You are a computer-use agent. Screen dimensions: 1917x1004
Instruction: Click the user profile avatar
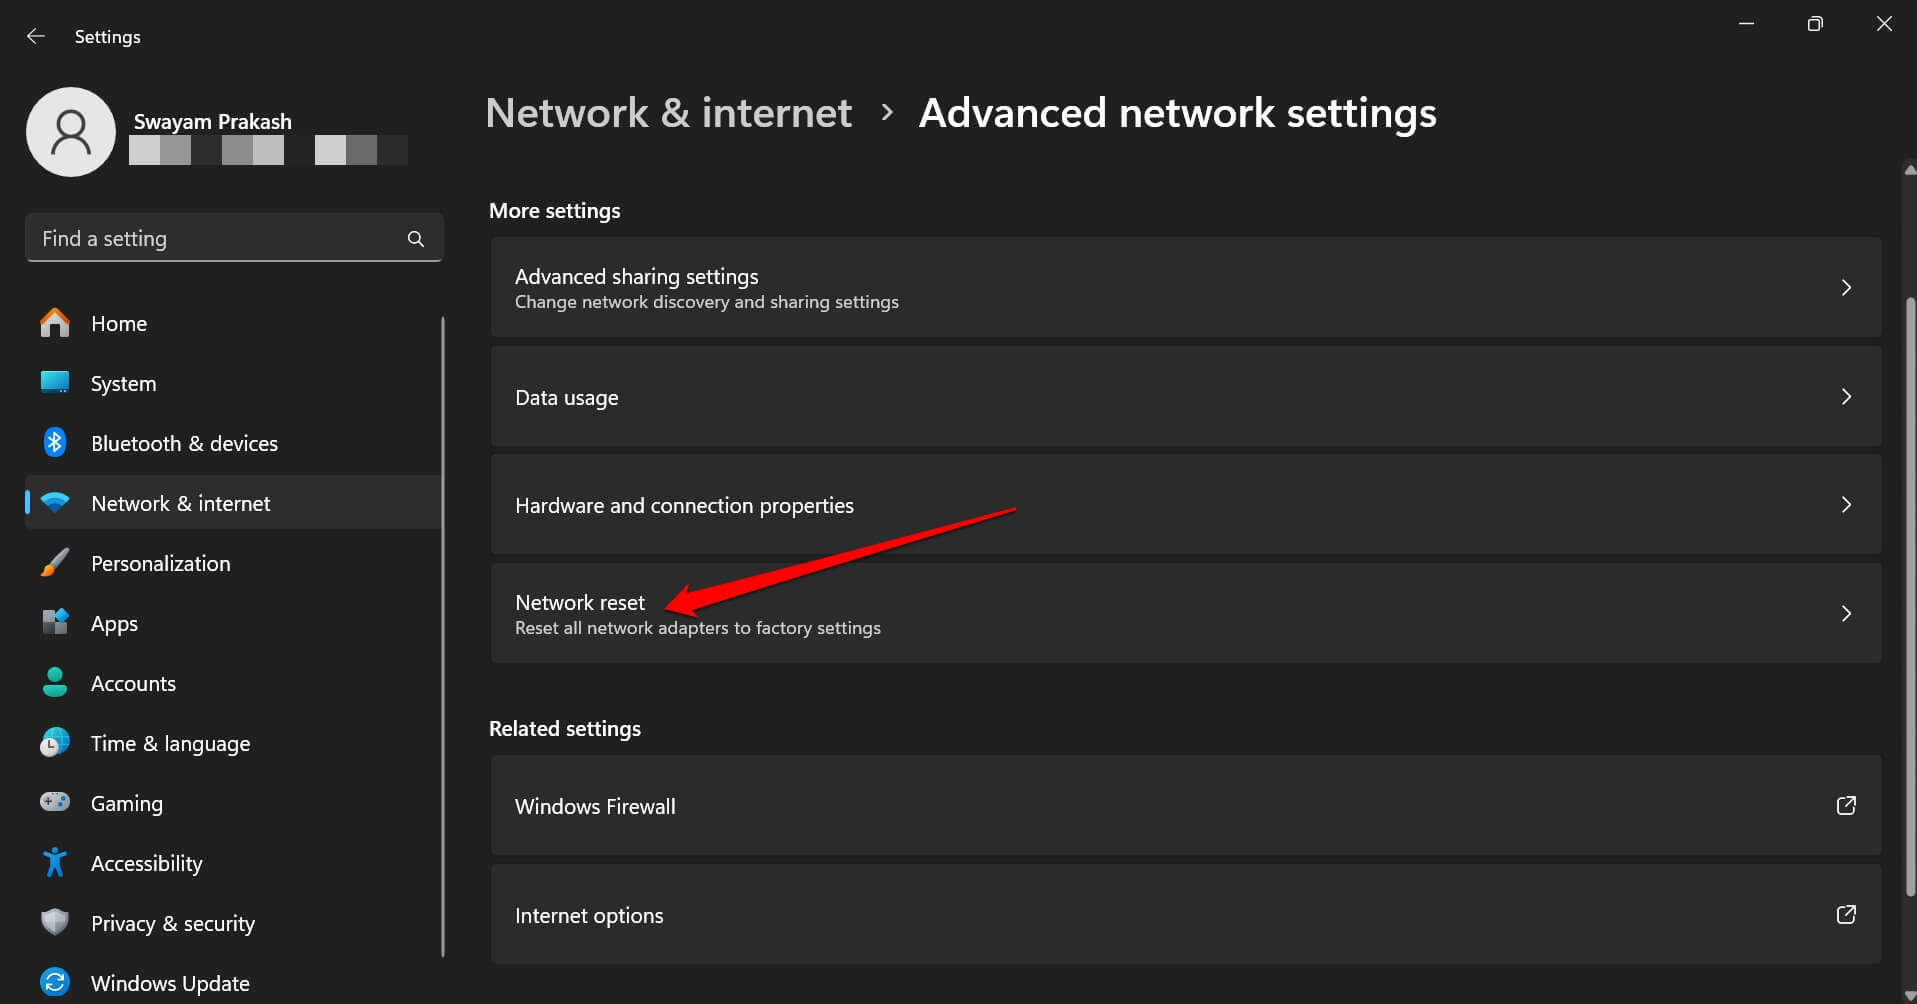coord(71,132)
